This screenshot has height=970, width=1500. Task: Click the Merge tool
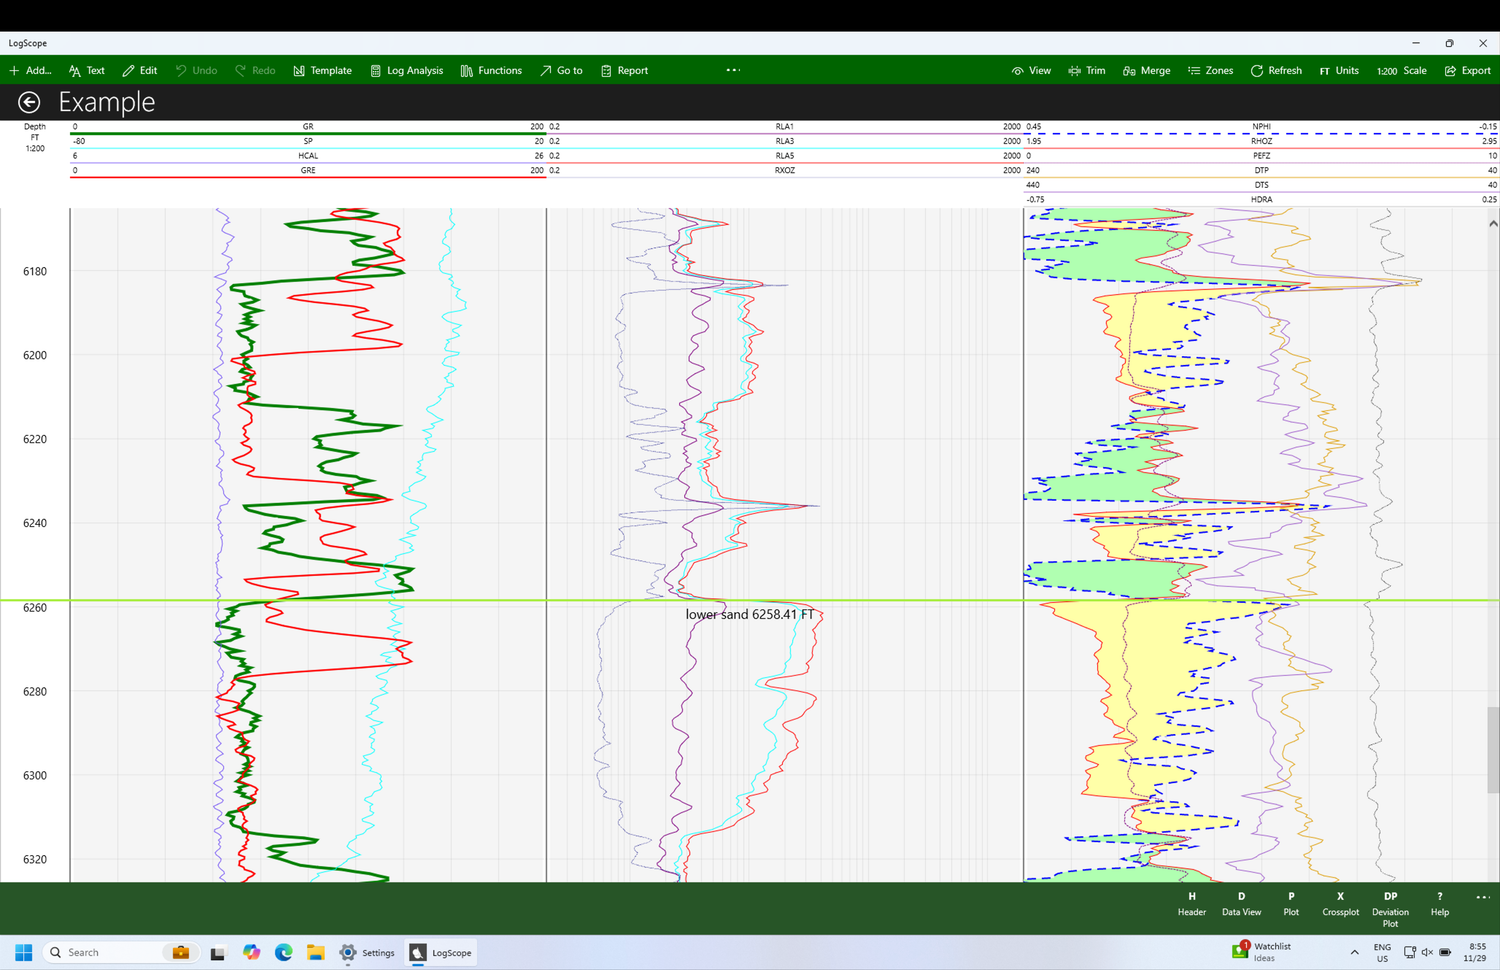click(x=1146, y=71)
